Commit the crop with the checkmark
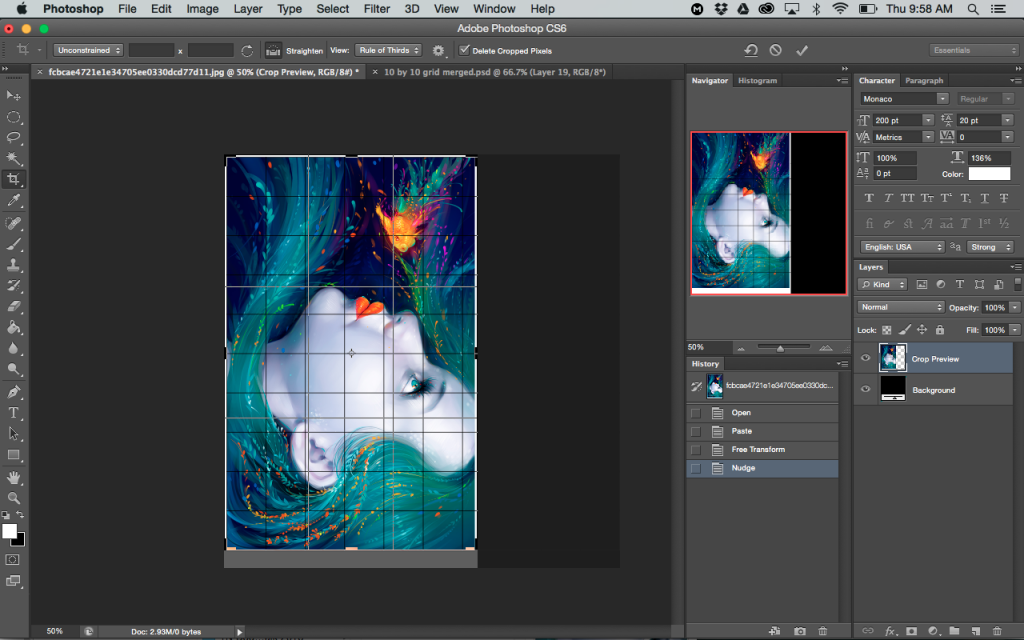This screenshot has width=1024, height=640. coord(802,50)
